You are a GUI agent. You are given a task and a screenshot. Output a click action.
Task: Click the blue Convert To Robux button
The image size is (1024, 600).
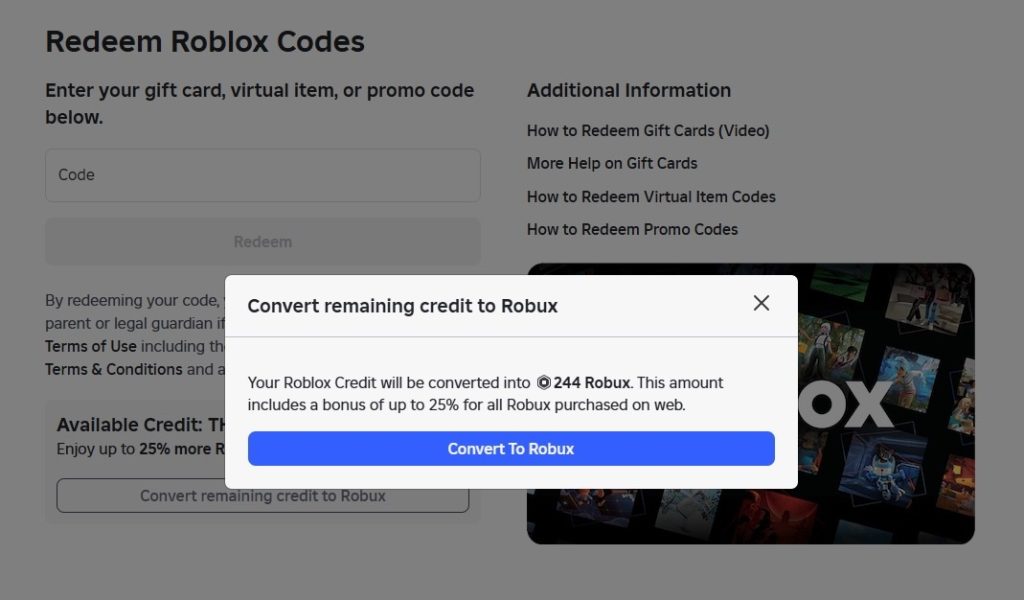tap(511, 449)
